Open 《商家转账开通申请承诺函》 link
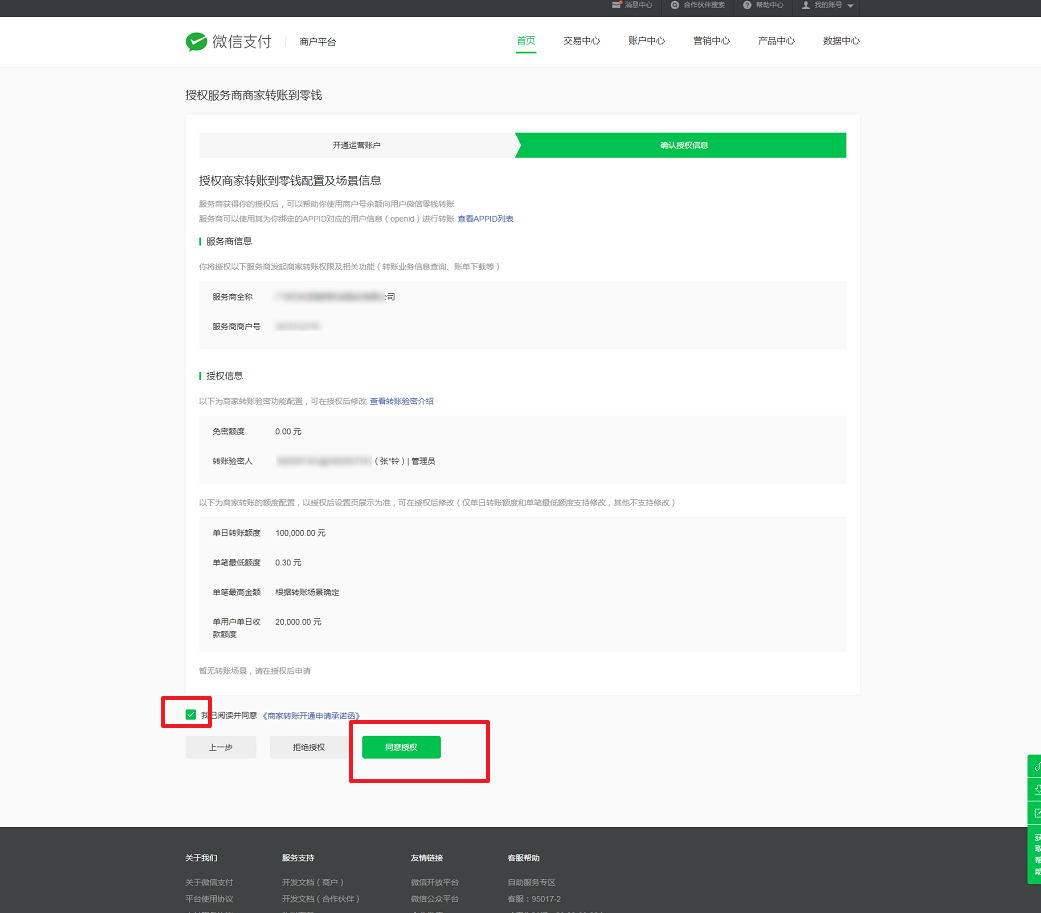 (311, 715)
